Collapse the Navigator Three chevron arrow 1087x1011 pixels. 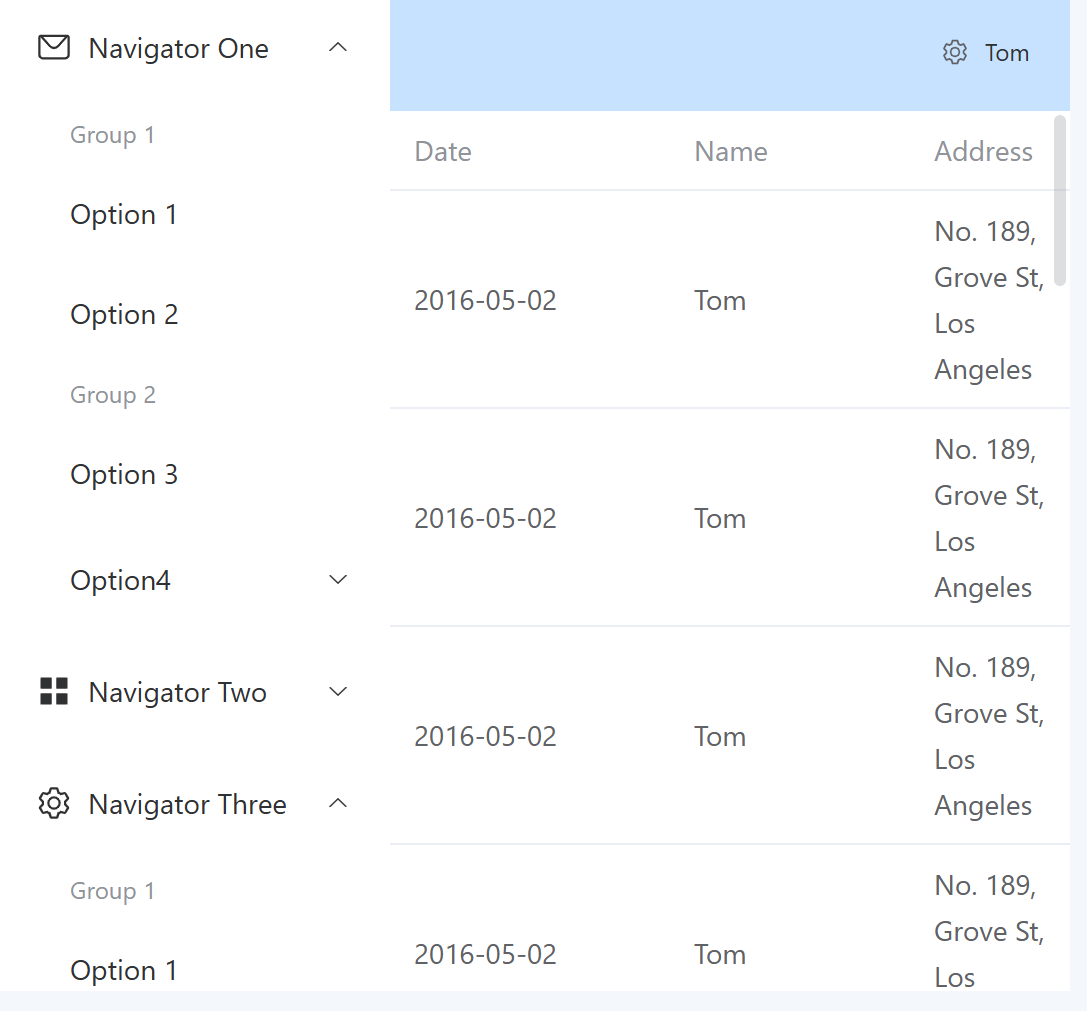[x=339, y=803]
